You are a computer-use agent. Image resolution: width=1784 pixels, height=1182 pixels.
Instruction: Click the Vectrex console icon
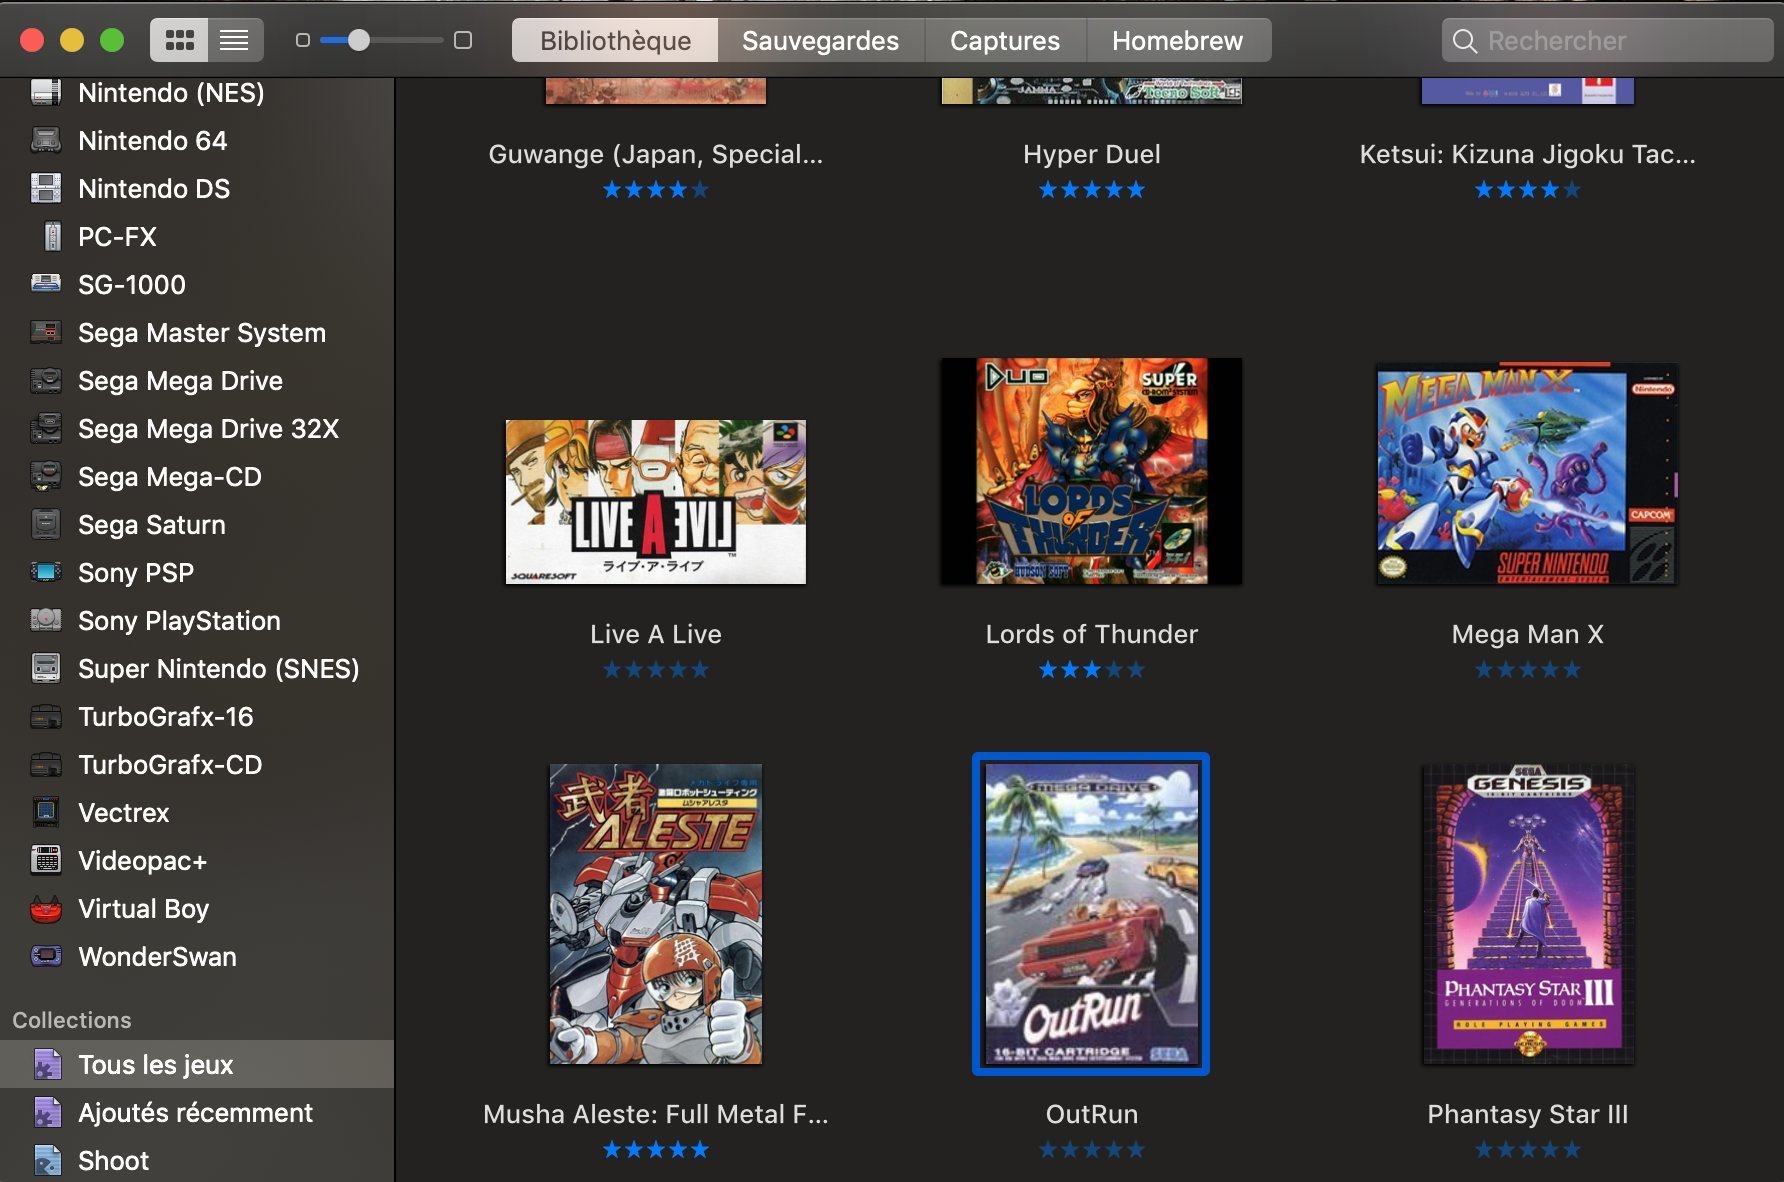click(46, 812)
